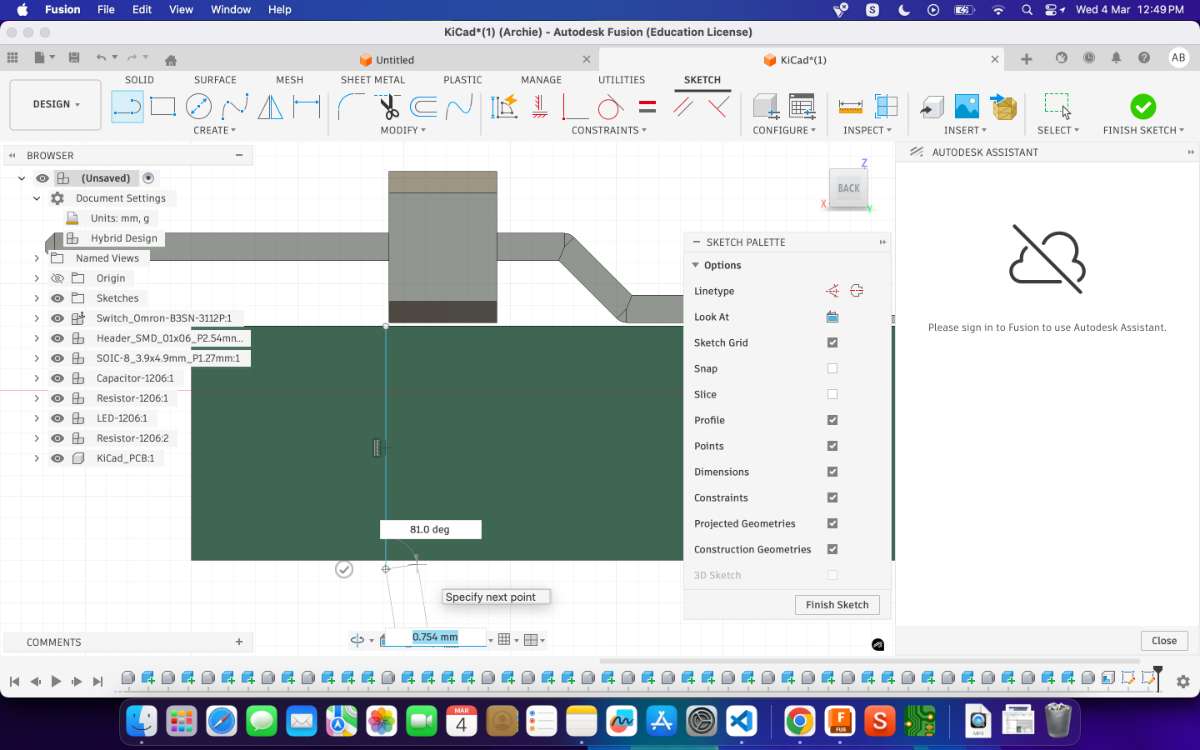
Task: Open the INSPECT dropdown menu
Action: pyautogui.click(x=867, y=130)
